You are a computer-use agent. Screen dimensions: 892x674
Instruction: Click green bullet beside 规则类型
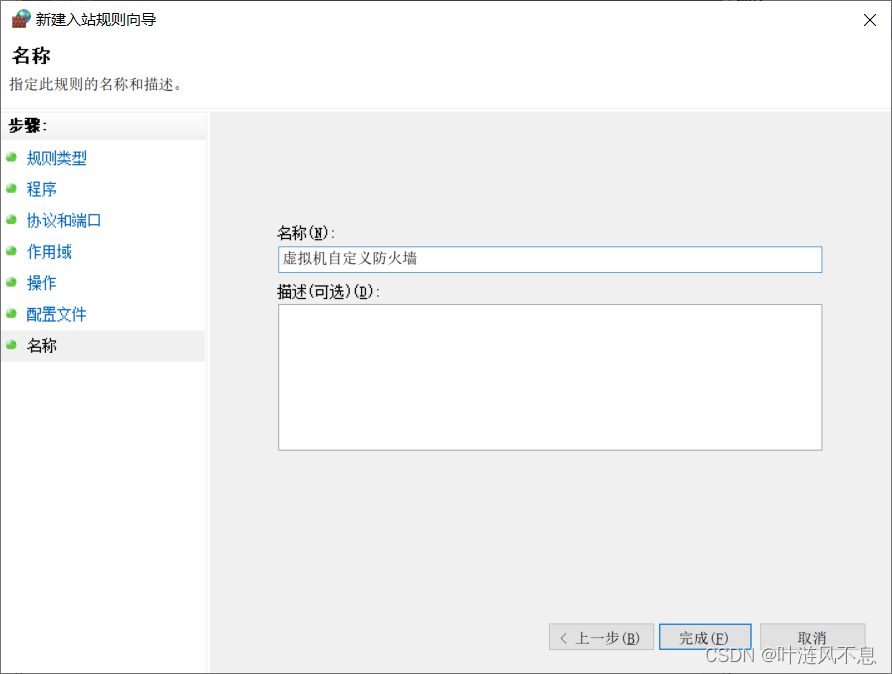pos(11,157)
